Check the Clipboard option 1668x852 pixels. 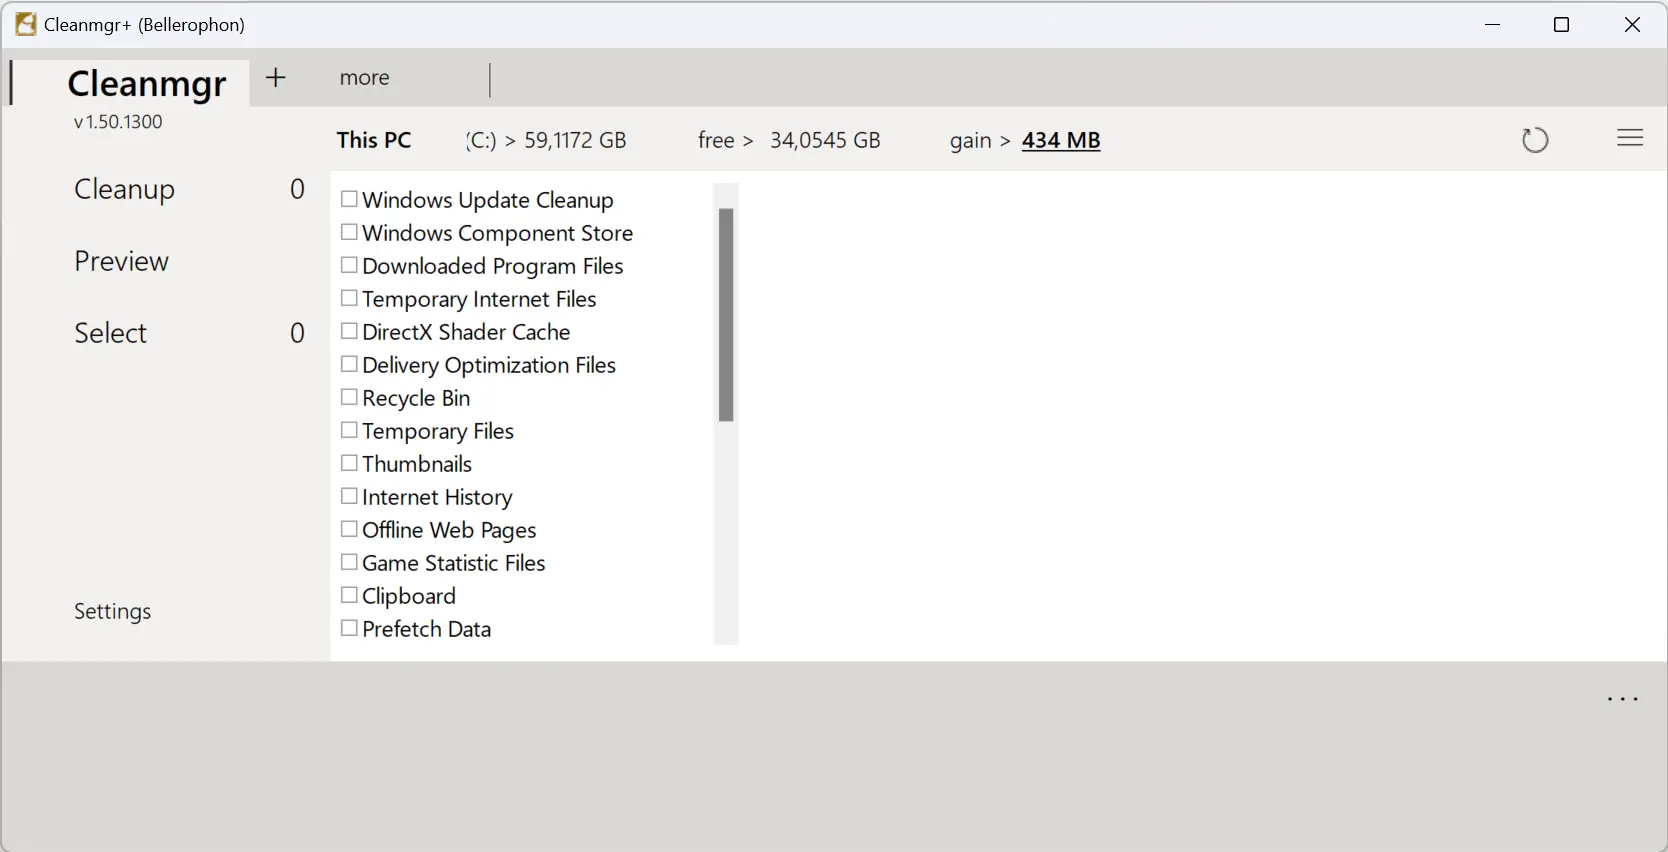pyautogui.click(x=349, y=595)
